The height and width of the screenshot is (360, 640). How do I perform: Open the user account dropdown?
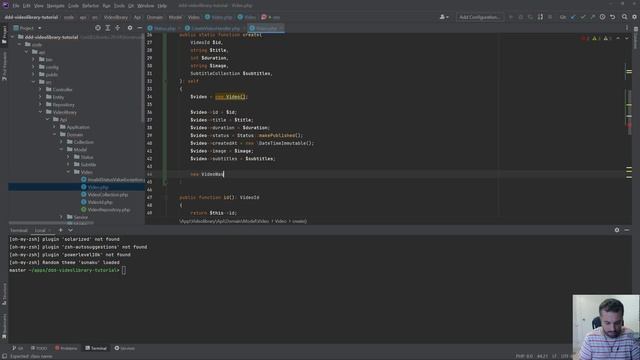click(444, 17)
